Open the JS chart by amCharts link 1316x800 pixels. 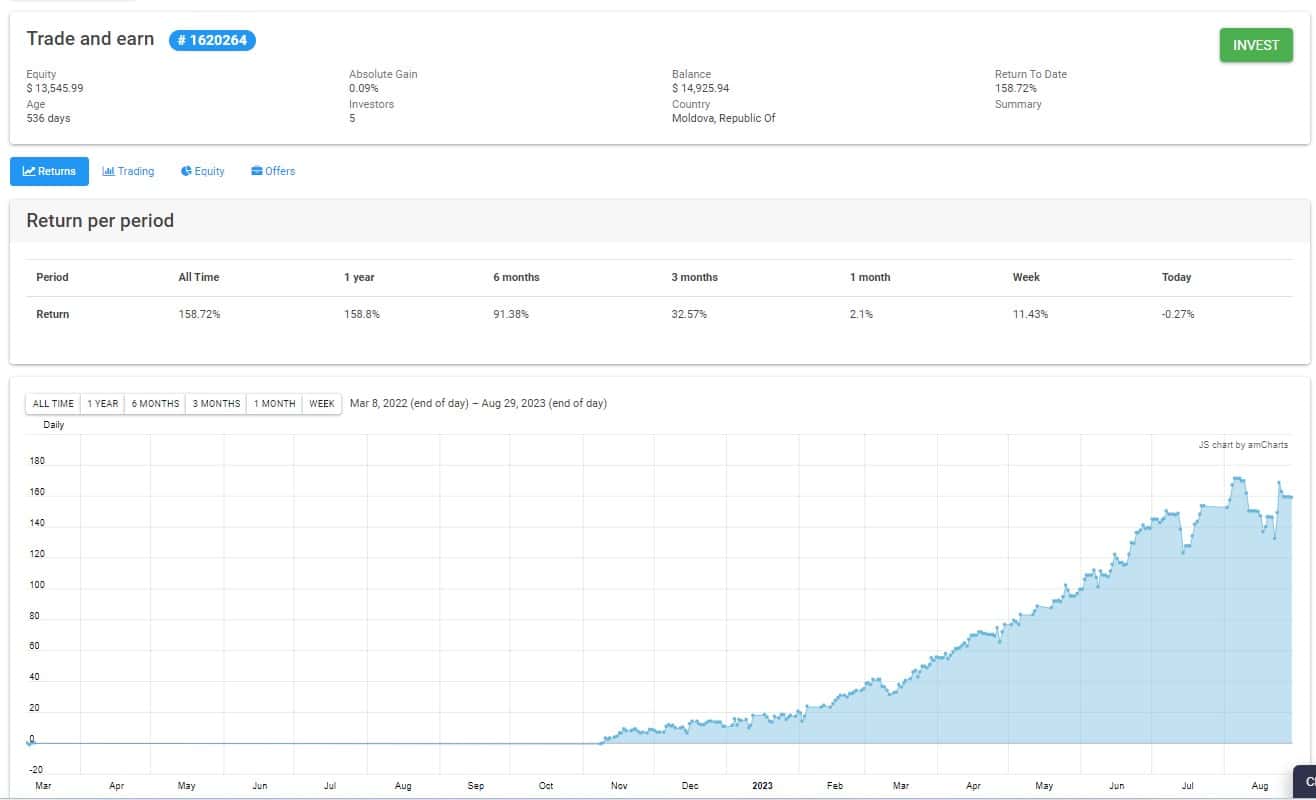[x=1243, y=445]
